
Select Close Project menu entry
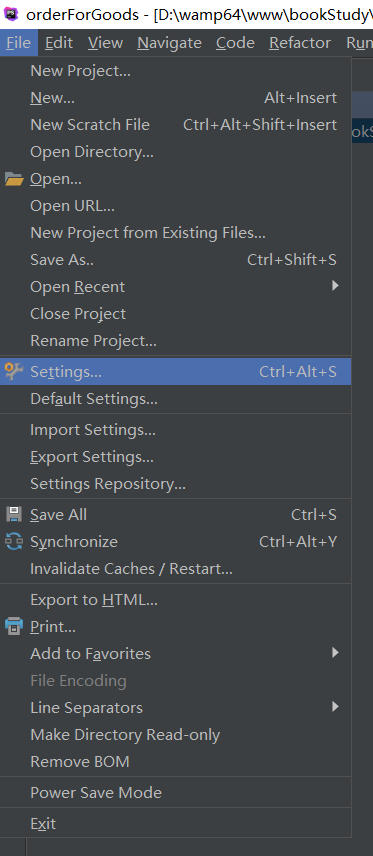coord(175,314)
